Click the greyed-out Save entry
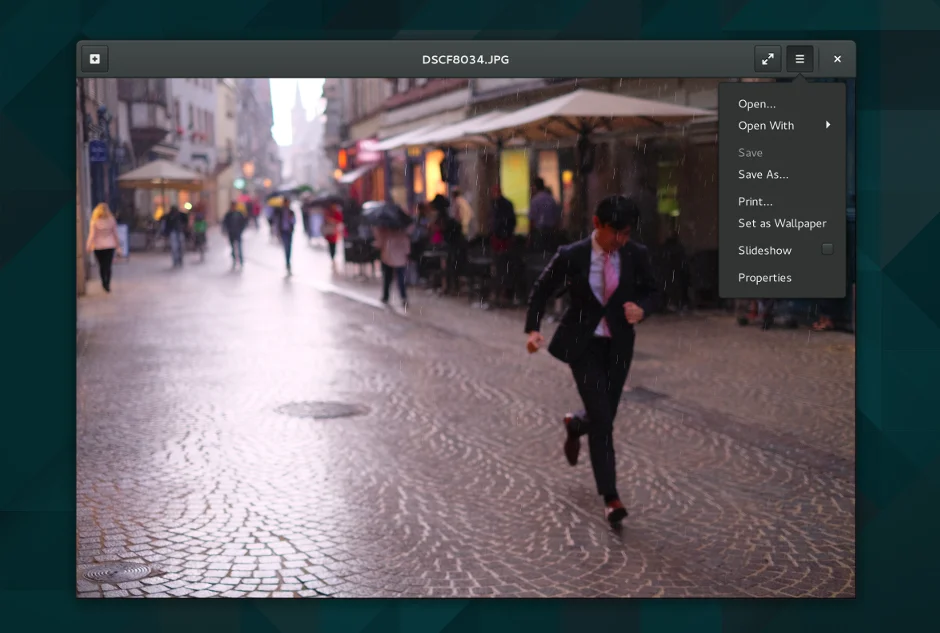 [x=750, y=153]
